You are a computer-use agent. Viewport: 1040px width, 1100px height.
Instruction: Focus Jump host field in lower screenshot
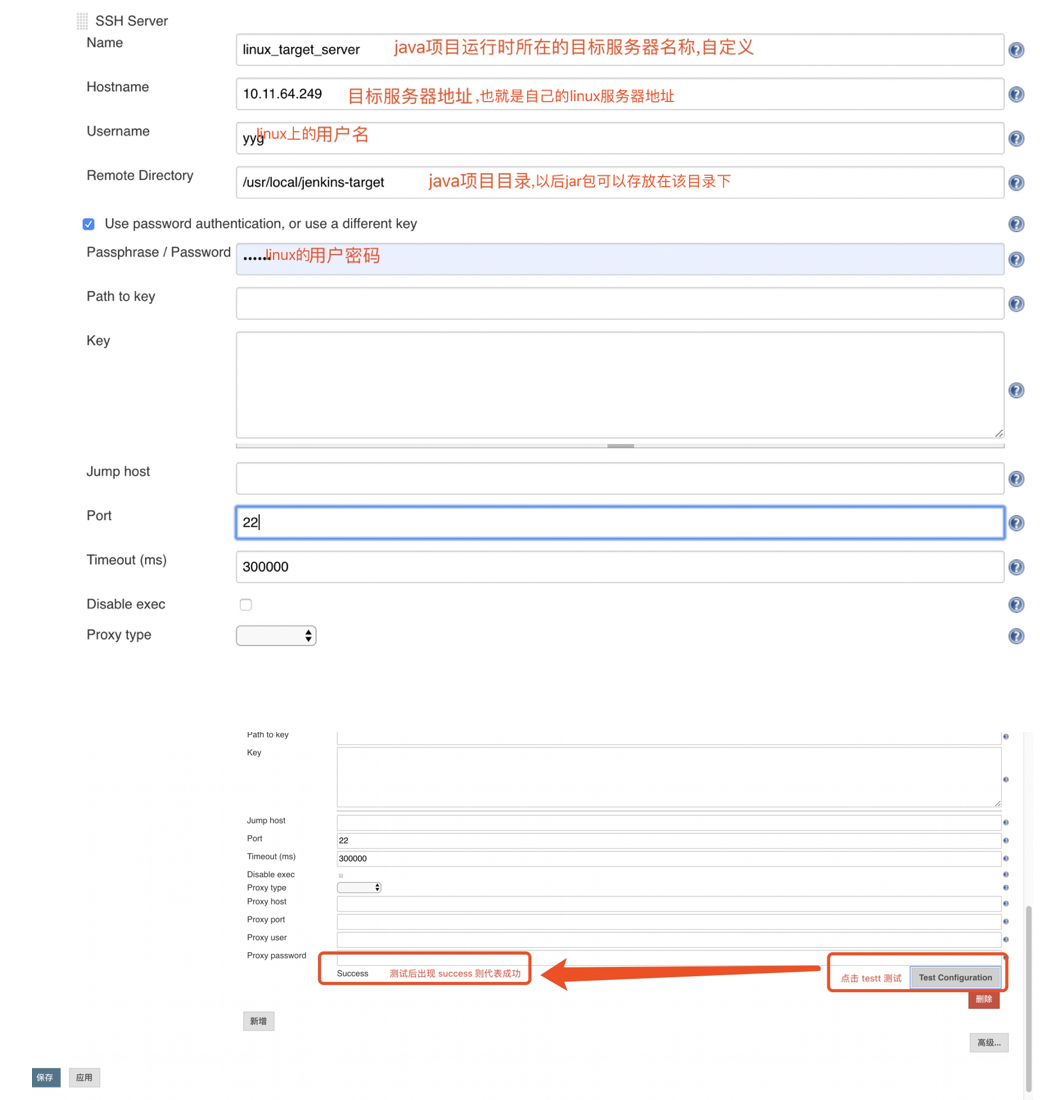[x=669, y=822]
